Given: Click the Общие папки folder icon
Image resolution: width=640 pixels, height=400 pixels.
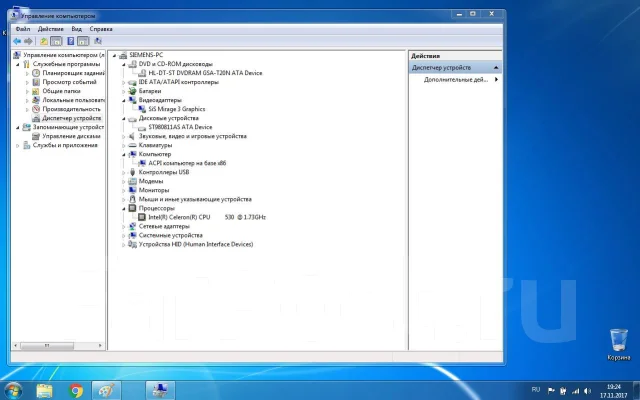Looking at the screenshot, I should pyautogui.click(x=36, y=91).
